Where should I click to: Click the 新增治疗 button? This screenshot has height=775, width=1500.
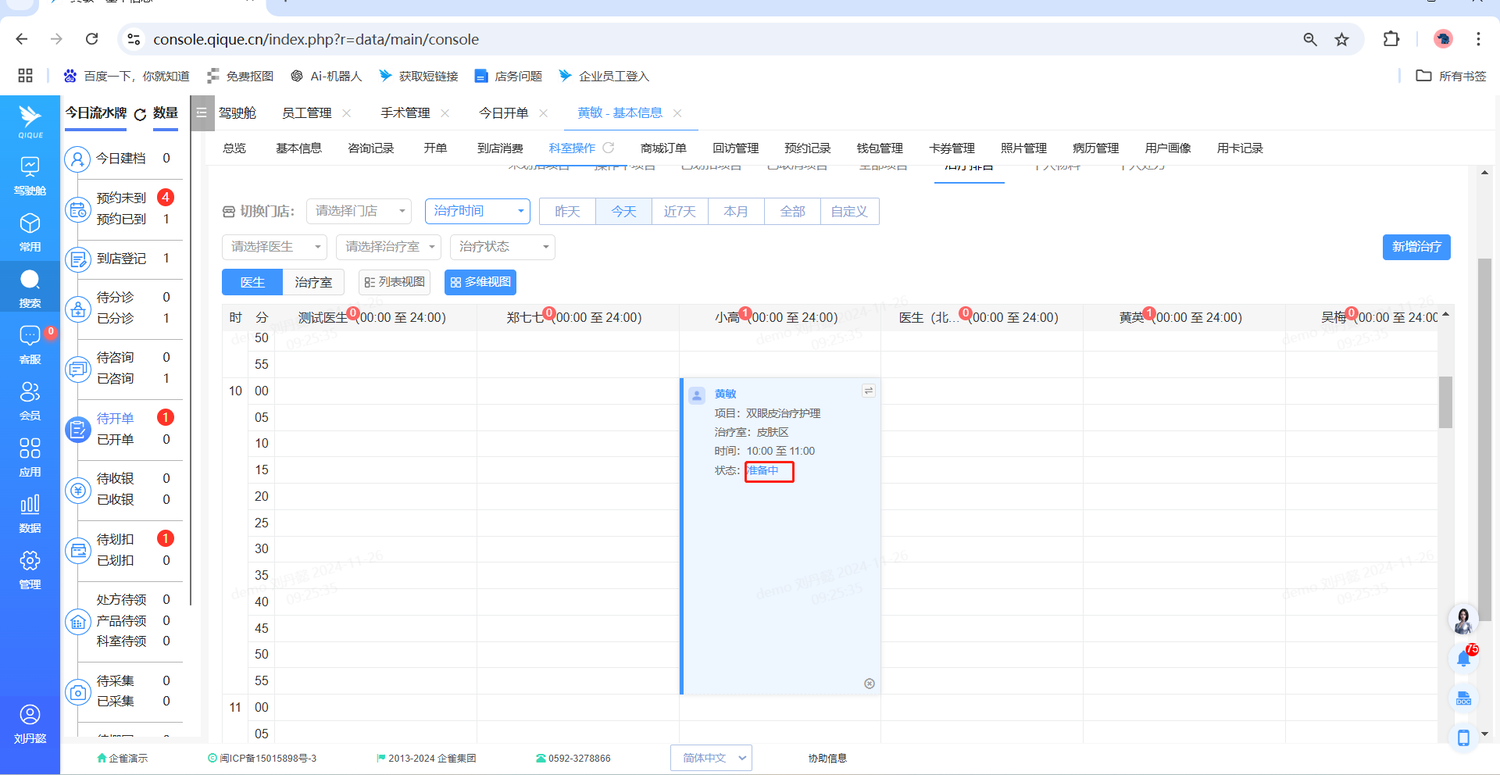coord(1416,247)
